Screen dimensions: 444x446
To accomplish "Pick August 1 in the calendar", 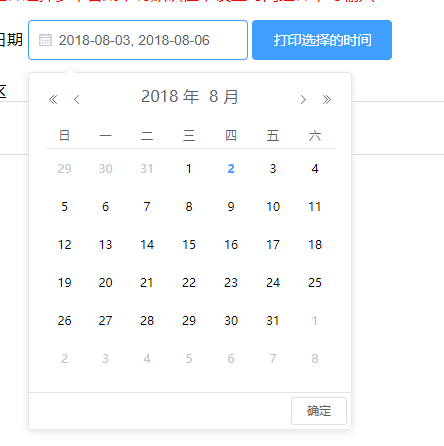I will click(x=189, y=169).
